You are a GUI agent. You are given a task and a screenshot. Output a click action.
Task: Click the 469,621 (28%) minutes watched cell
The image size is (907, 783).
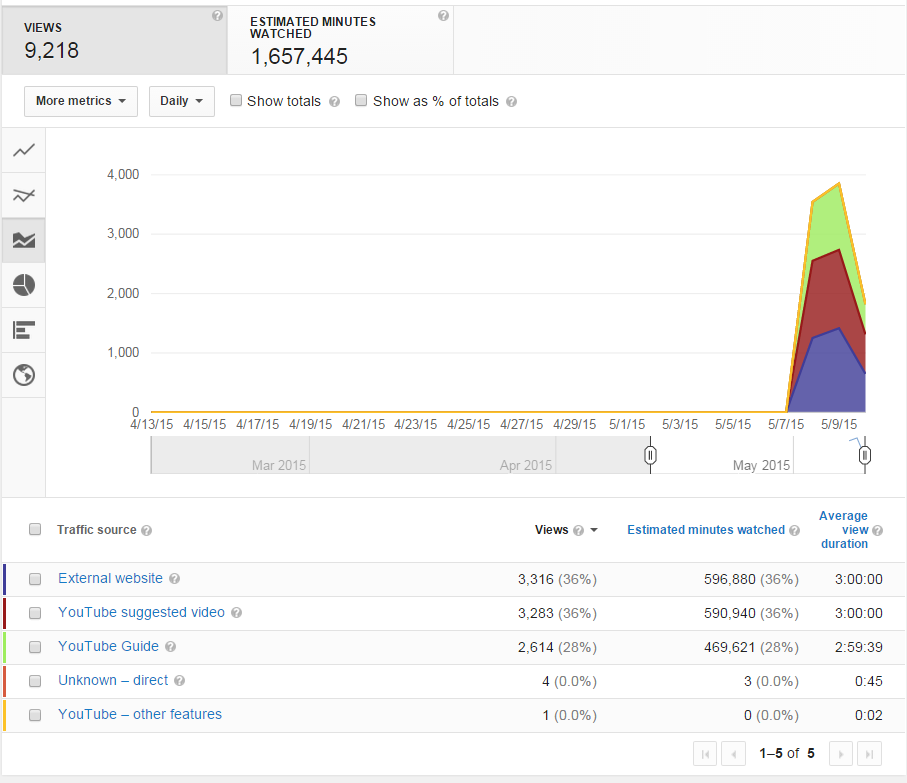tap(751, 647)
